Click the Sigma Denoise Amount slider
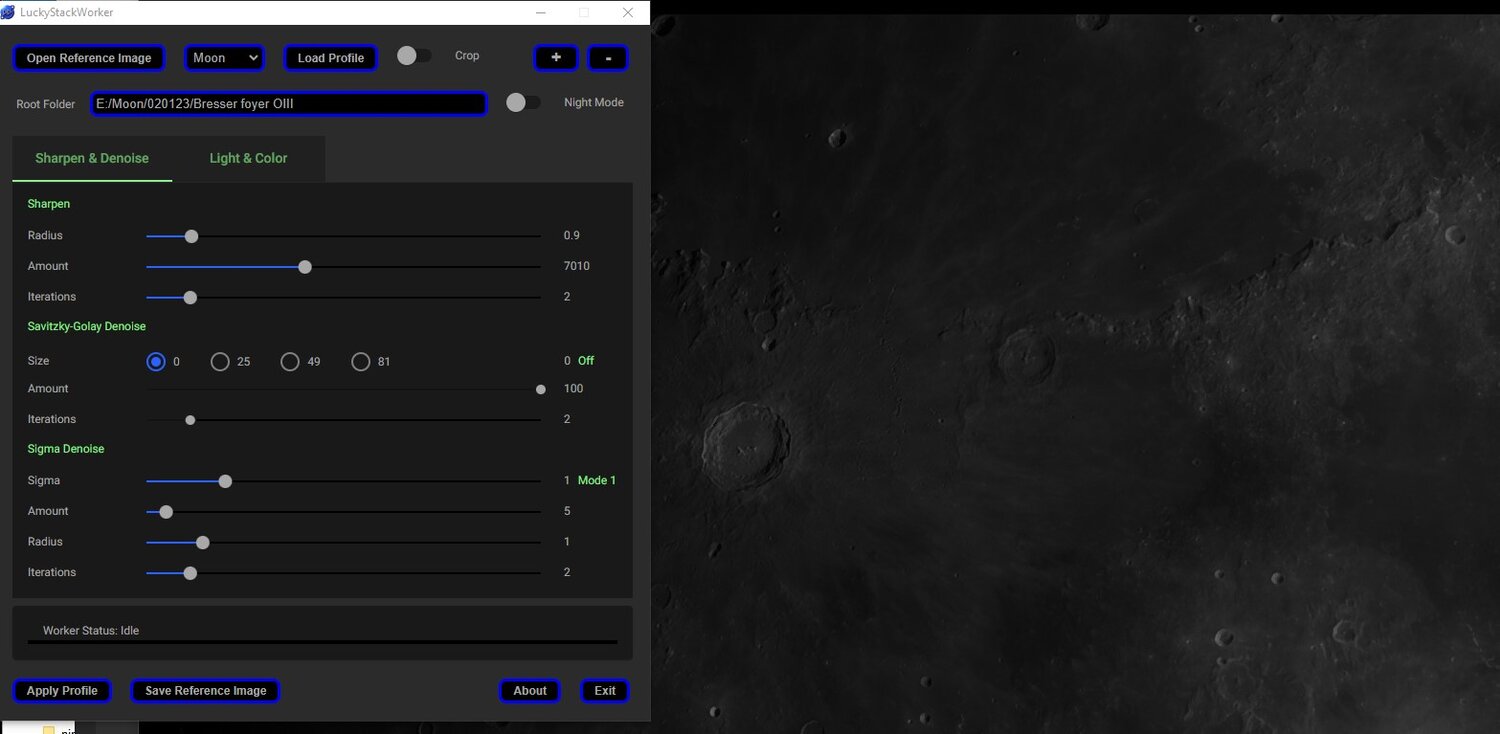 (x=343, y=512)
